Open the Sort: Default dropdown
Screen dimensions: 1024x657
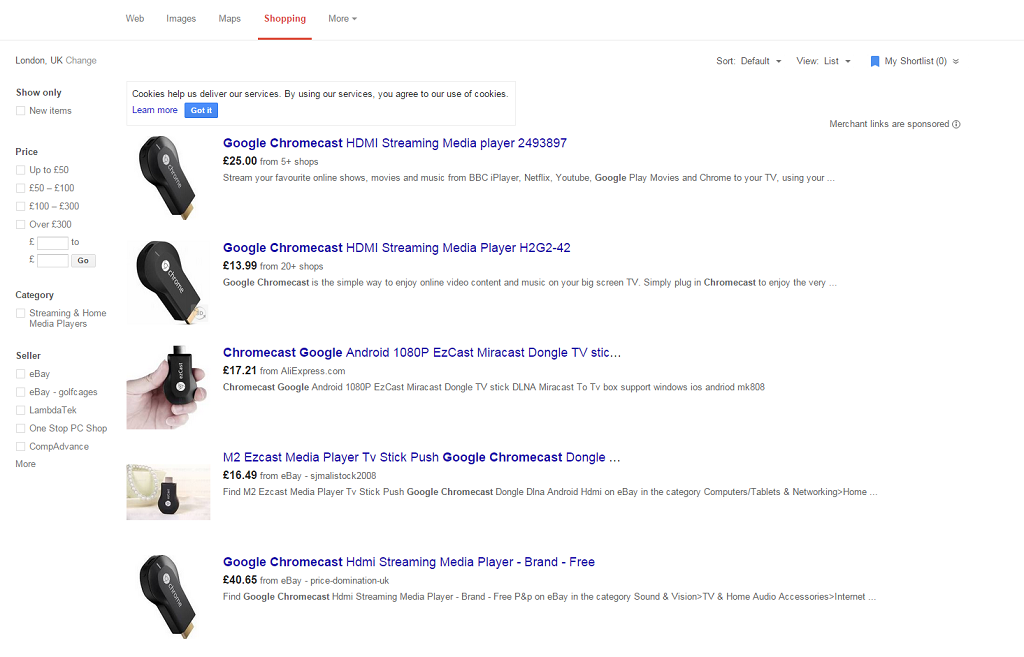[748, 61]
